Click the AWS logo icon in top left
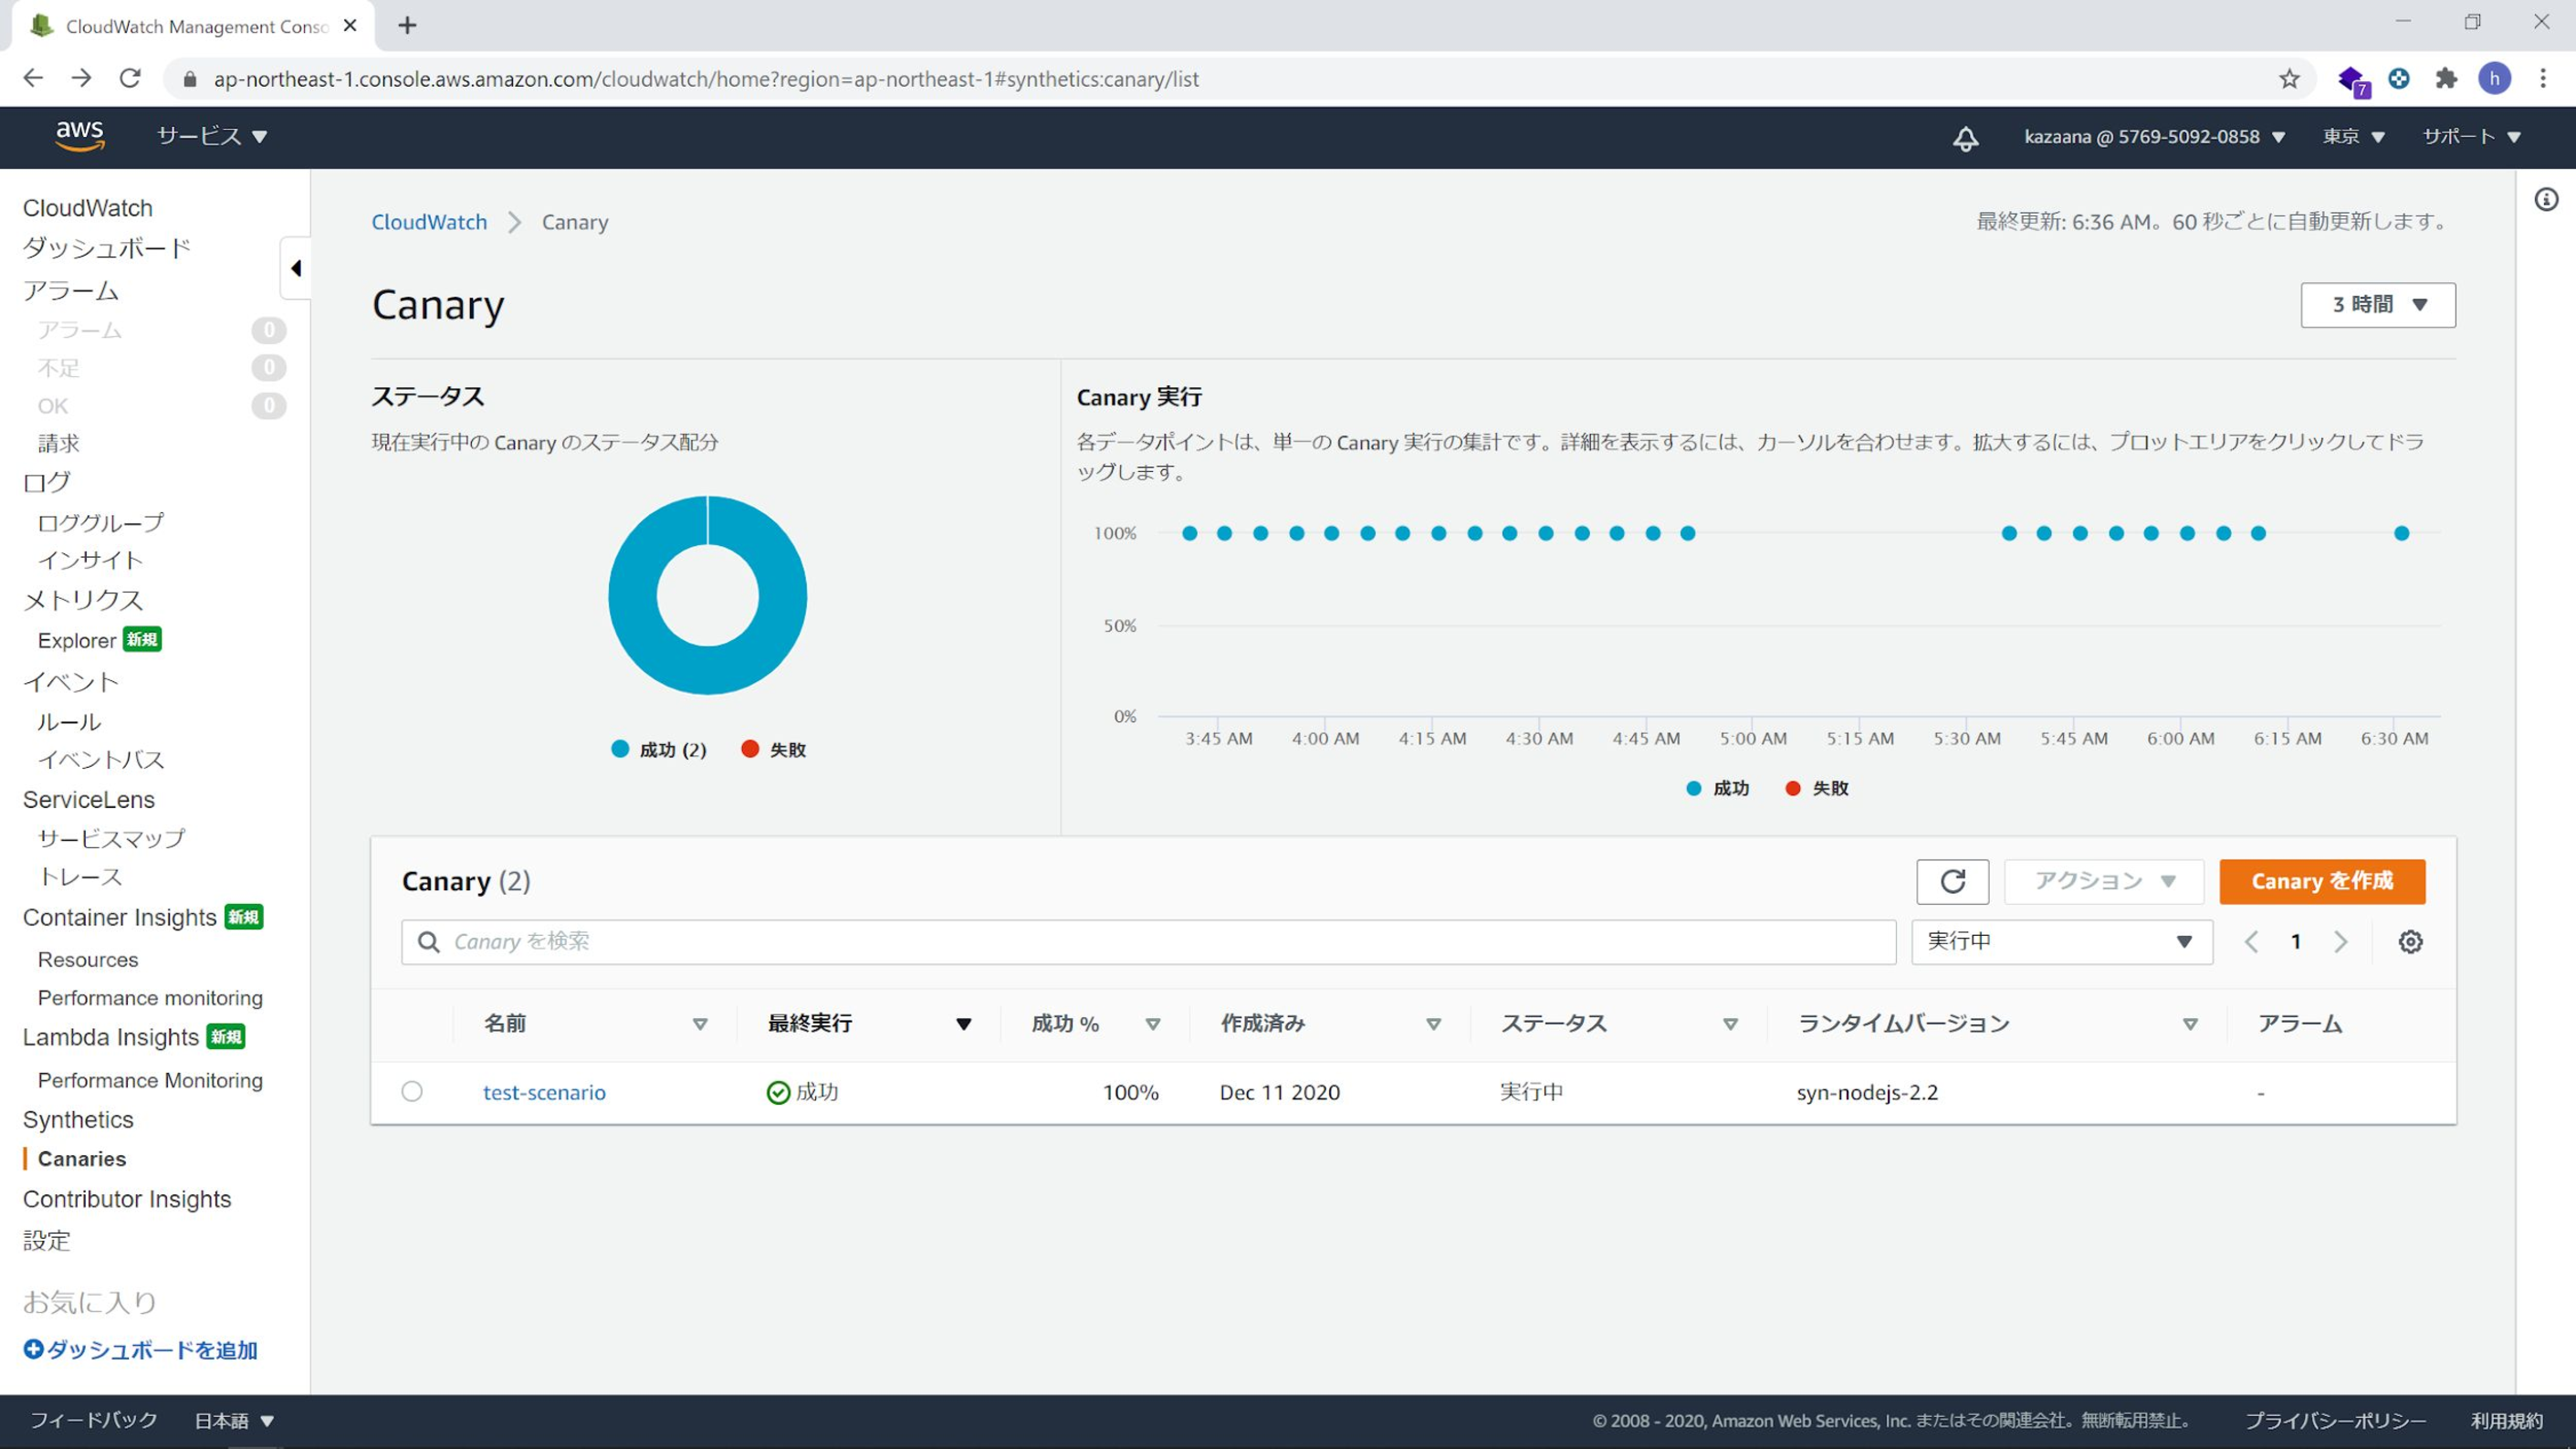This screenshot has width=2576, height=1449. click(x=78, y=134)
